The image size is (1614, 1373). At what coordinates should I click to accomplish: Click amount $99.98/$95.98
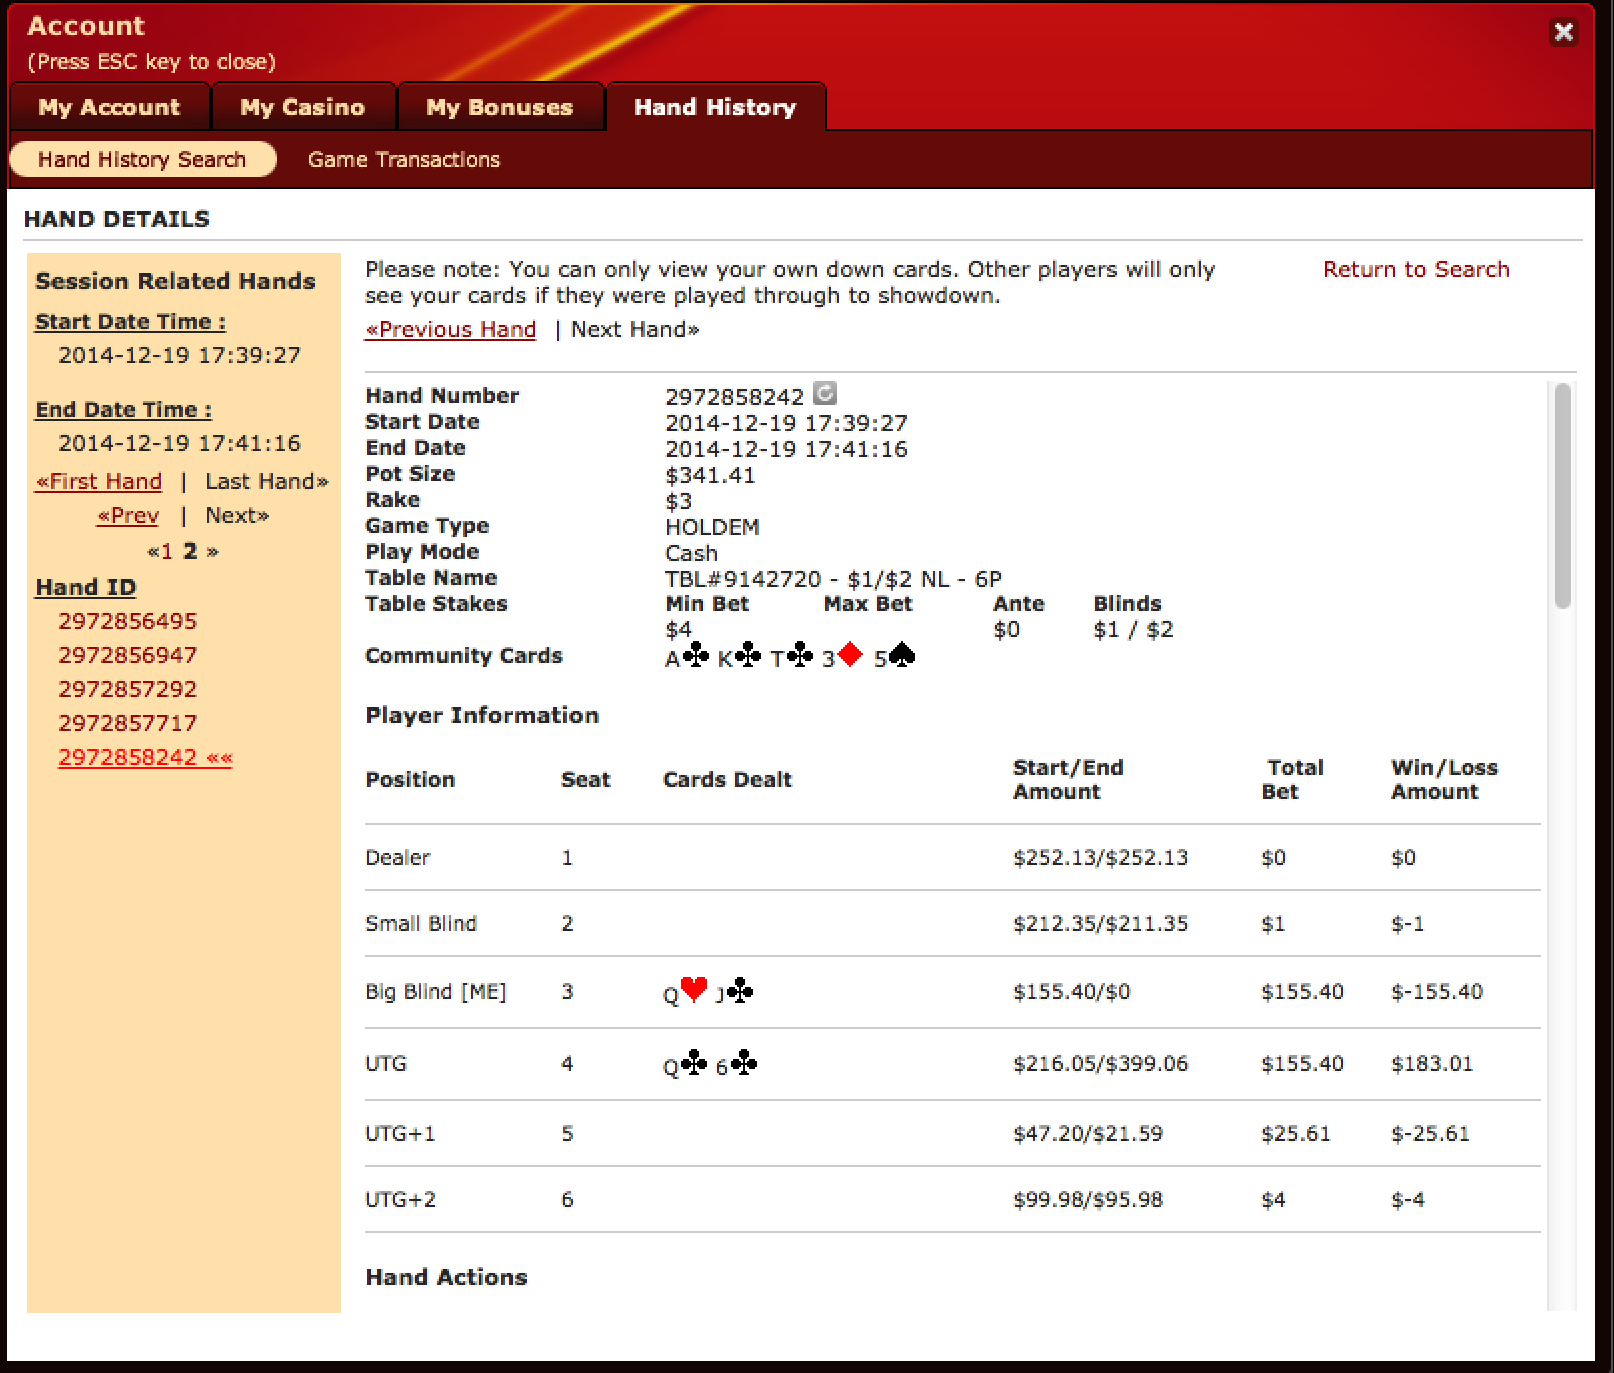1088,1200
